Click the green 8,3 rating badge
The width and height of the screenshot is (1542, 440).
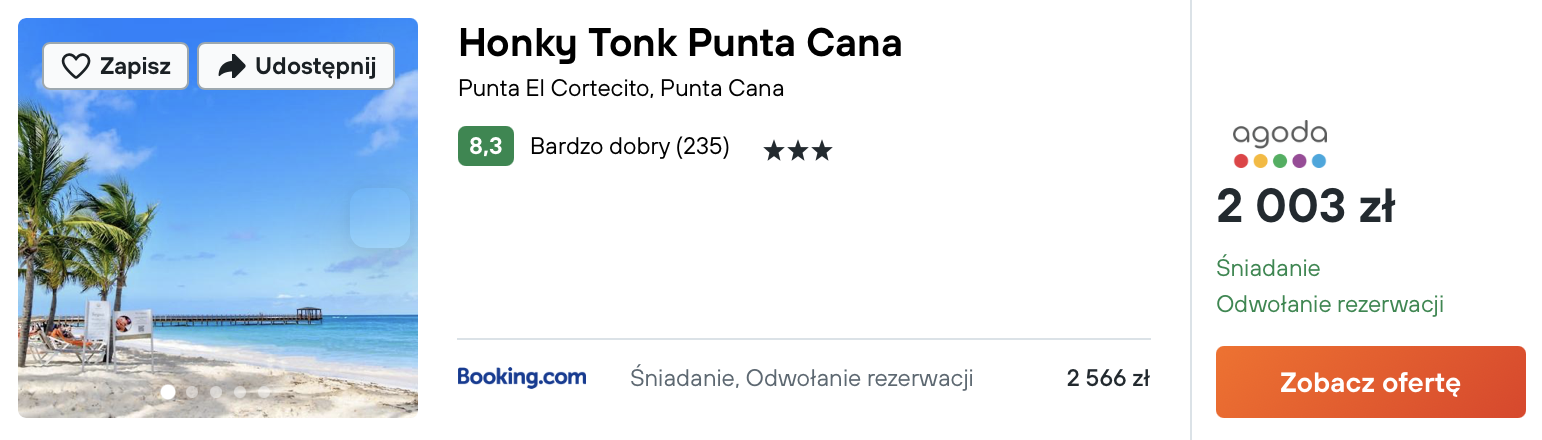[x=485, y=146]
